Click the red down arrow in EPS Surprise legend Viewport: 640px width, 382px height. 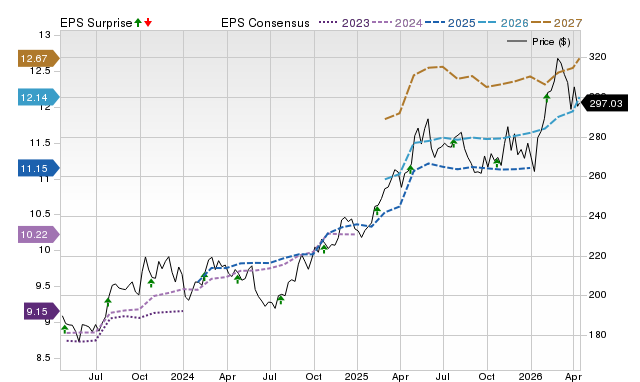pyautogui.click(x=148, y=22)
